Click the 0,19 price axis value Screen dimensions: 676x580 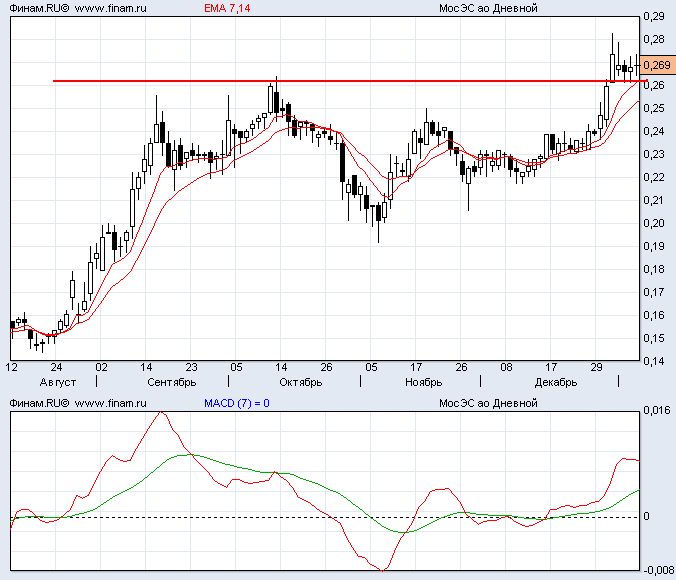tap(654, 246)
